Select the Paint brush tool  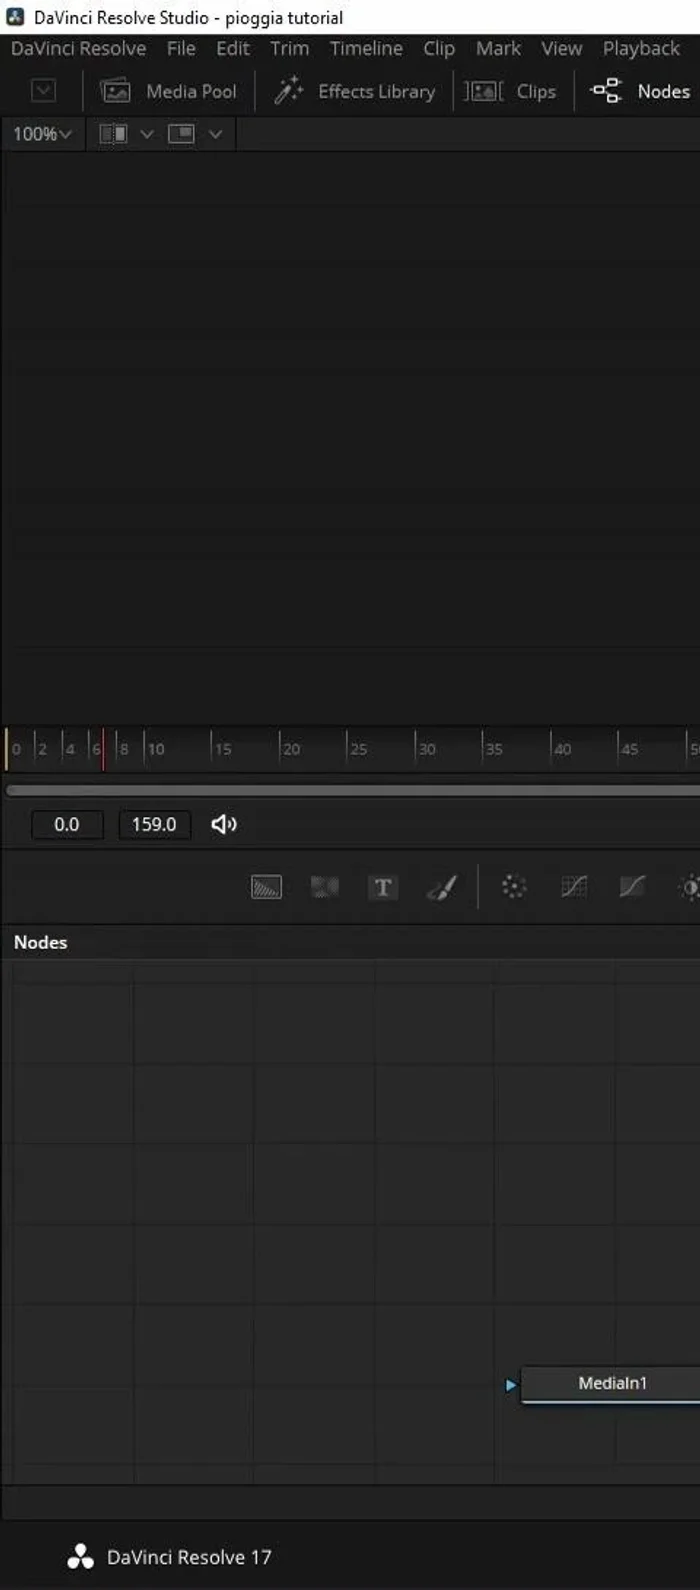[x=441, y=887]
